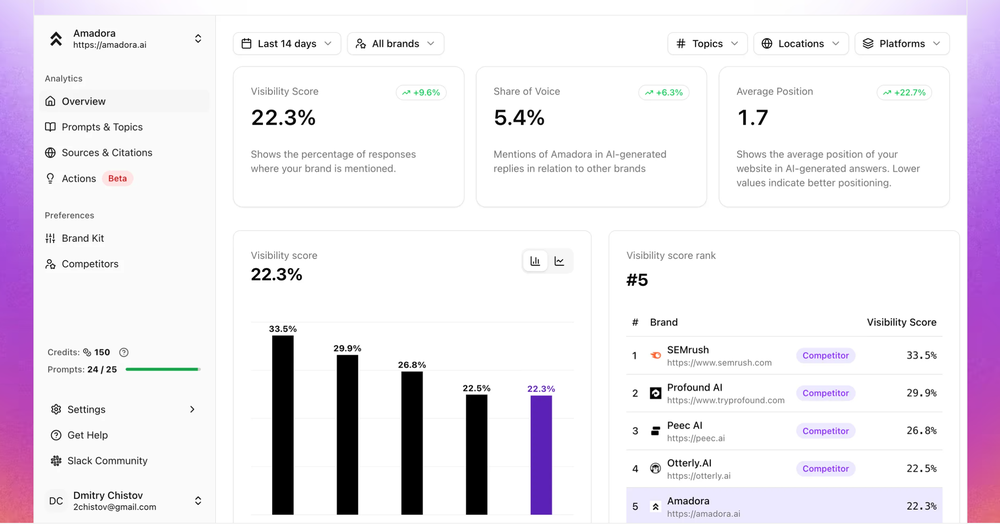Screen dimensions: 1000x524
Task: Select the purple Amadora chart bar
Action: 541,455
